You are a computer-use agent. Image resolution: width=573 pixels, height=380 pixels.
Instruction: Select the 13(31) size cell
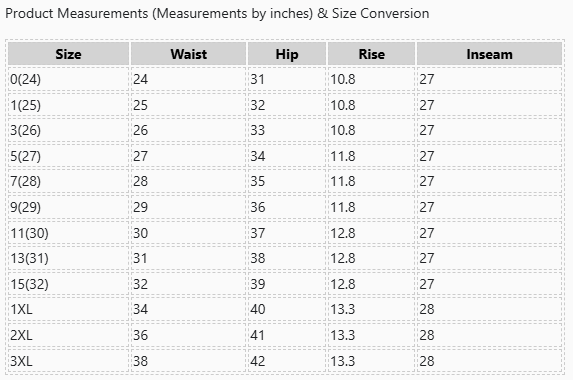69,258
